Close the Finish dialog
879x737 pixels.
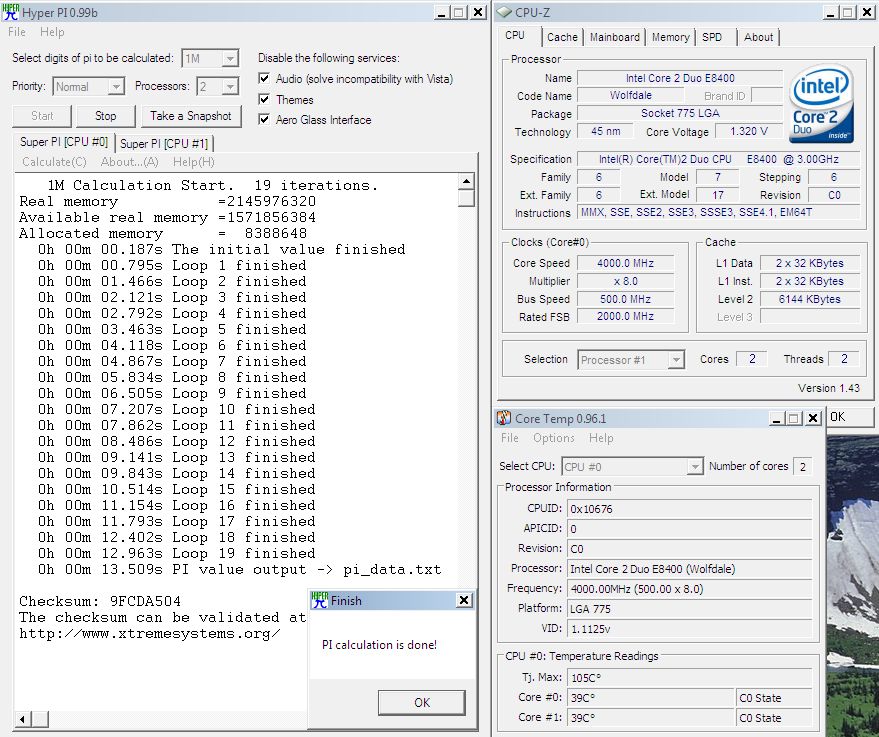(x=464, y=600)
